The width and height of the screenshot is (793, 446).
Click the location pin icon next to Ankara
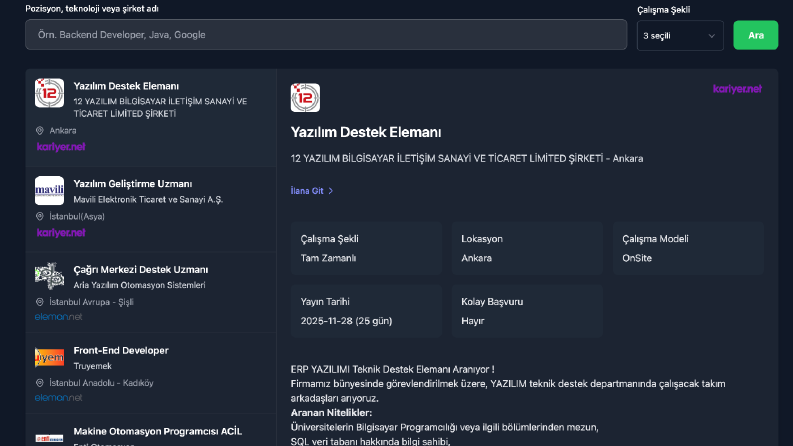pos(39,130)
